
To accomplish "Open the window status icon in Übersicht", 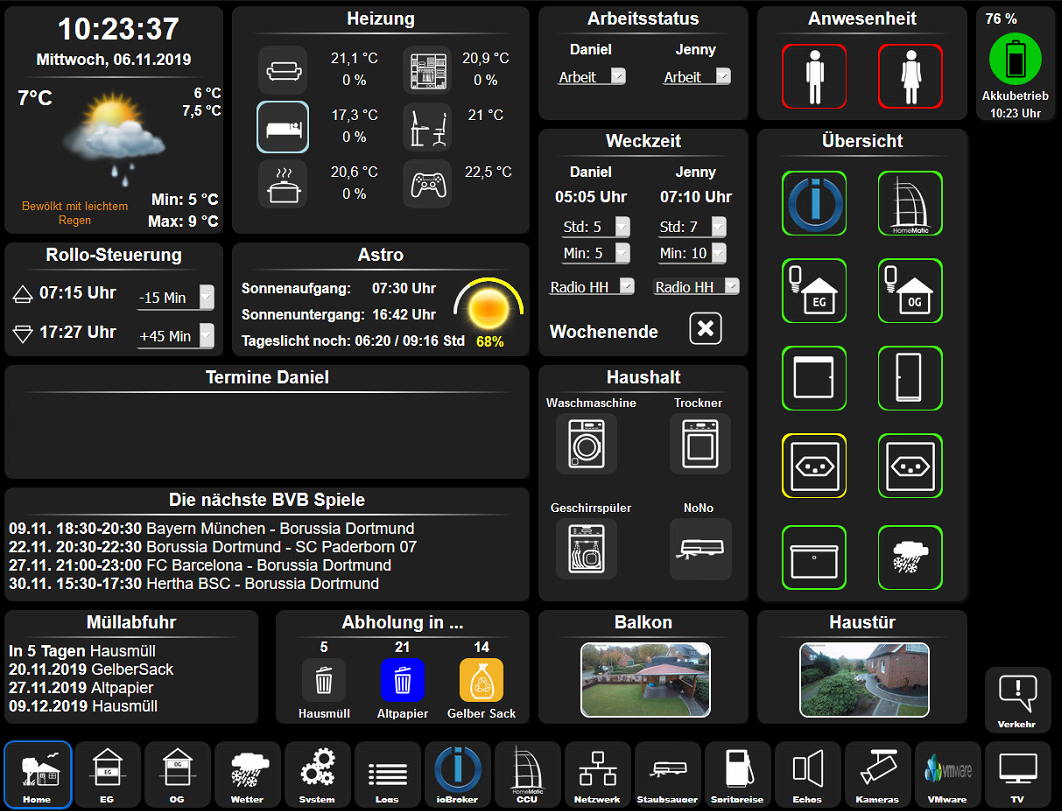I will (814, 378).
